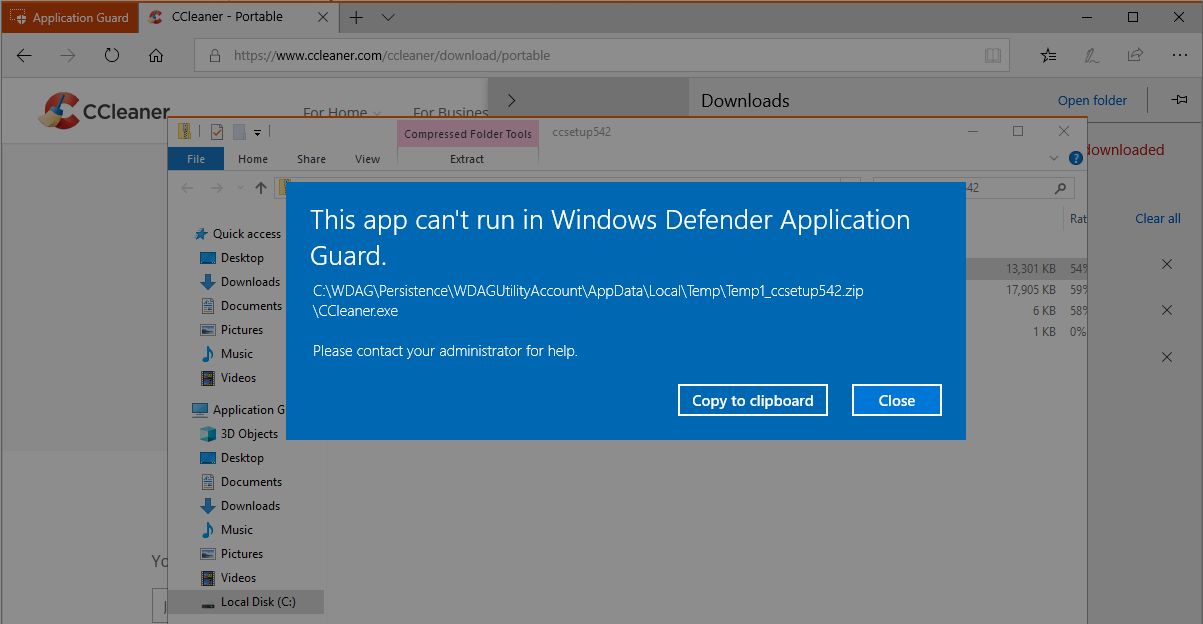Refresh the CCleaner page in Edge
The width and height of the screenshot is (1203, 624).
(x=112, y=56)
